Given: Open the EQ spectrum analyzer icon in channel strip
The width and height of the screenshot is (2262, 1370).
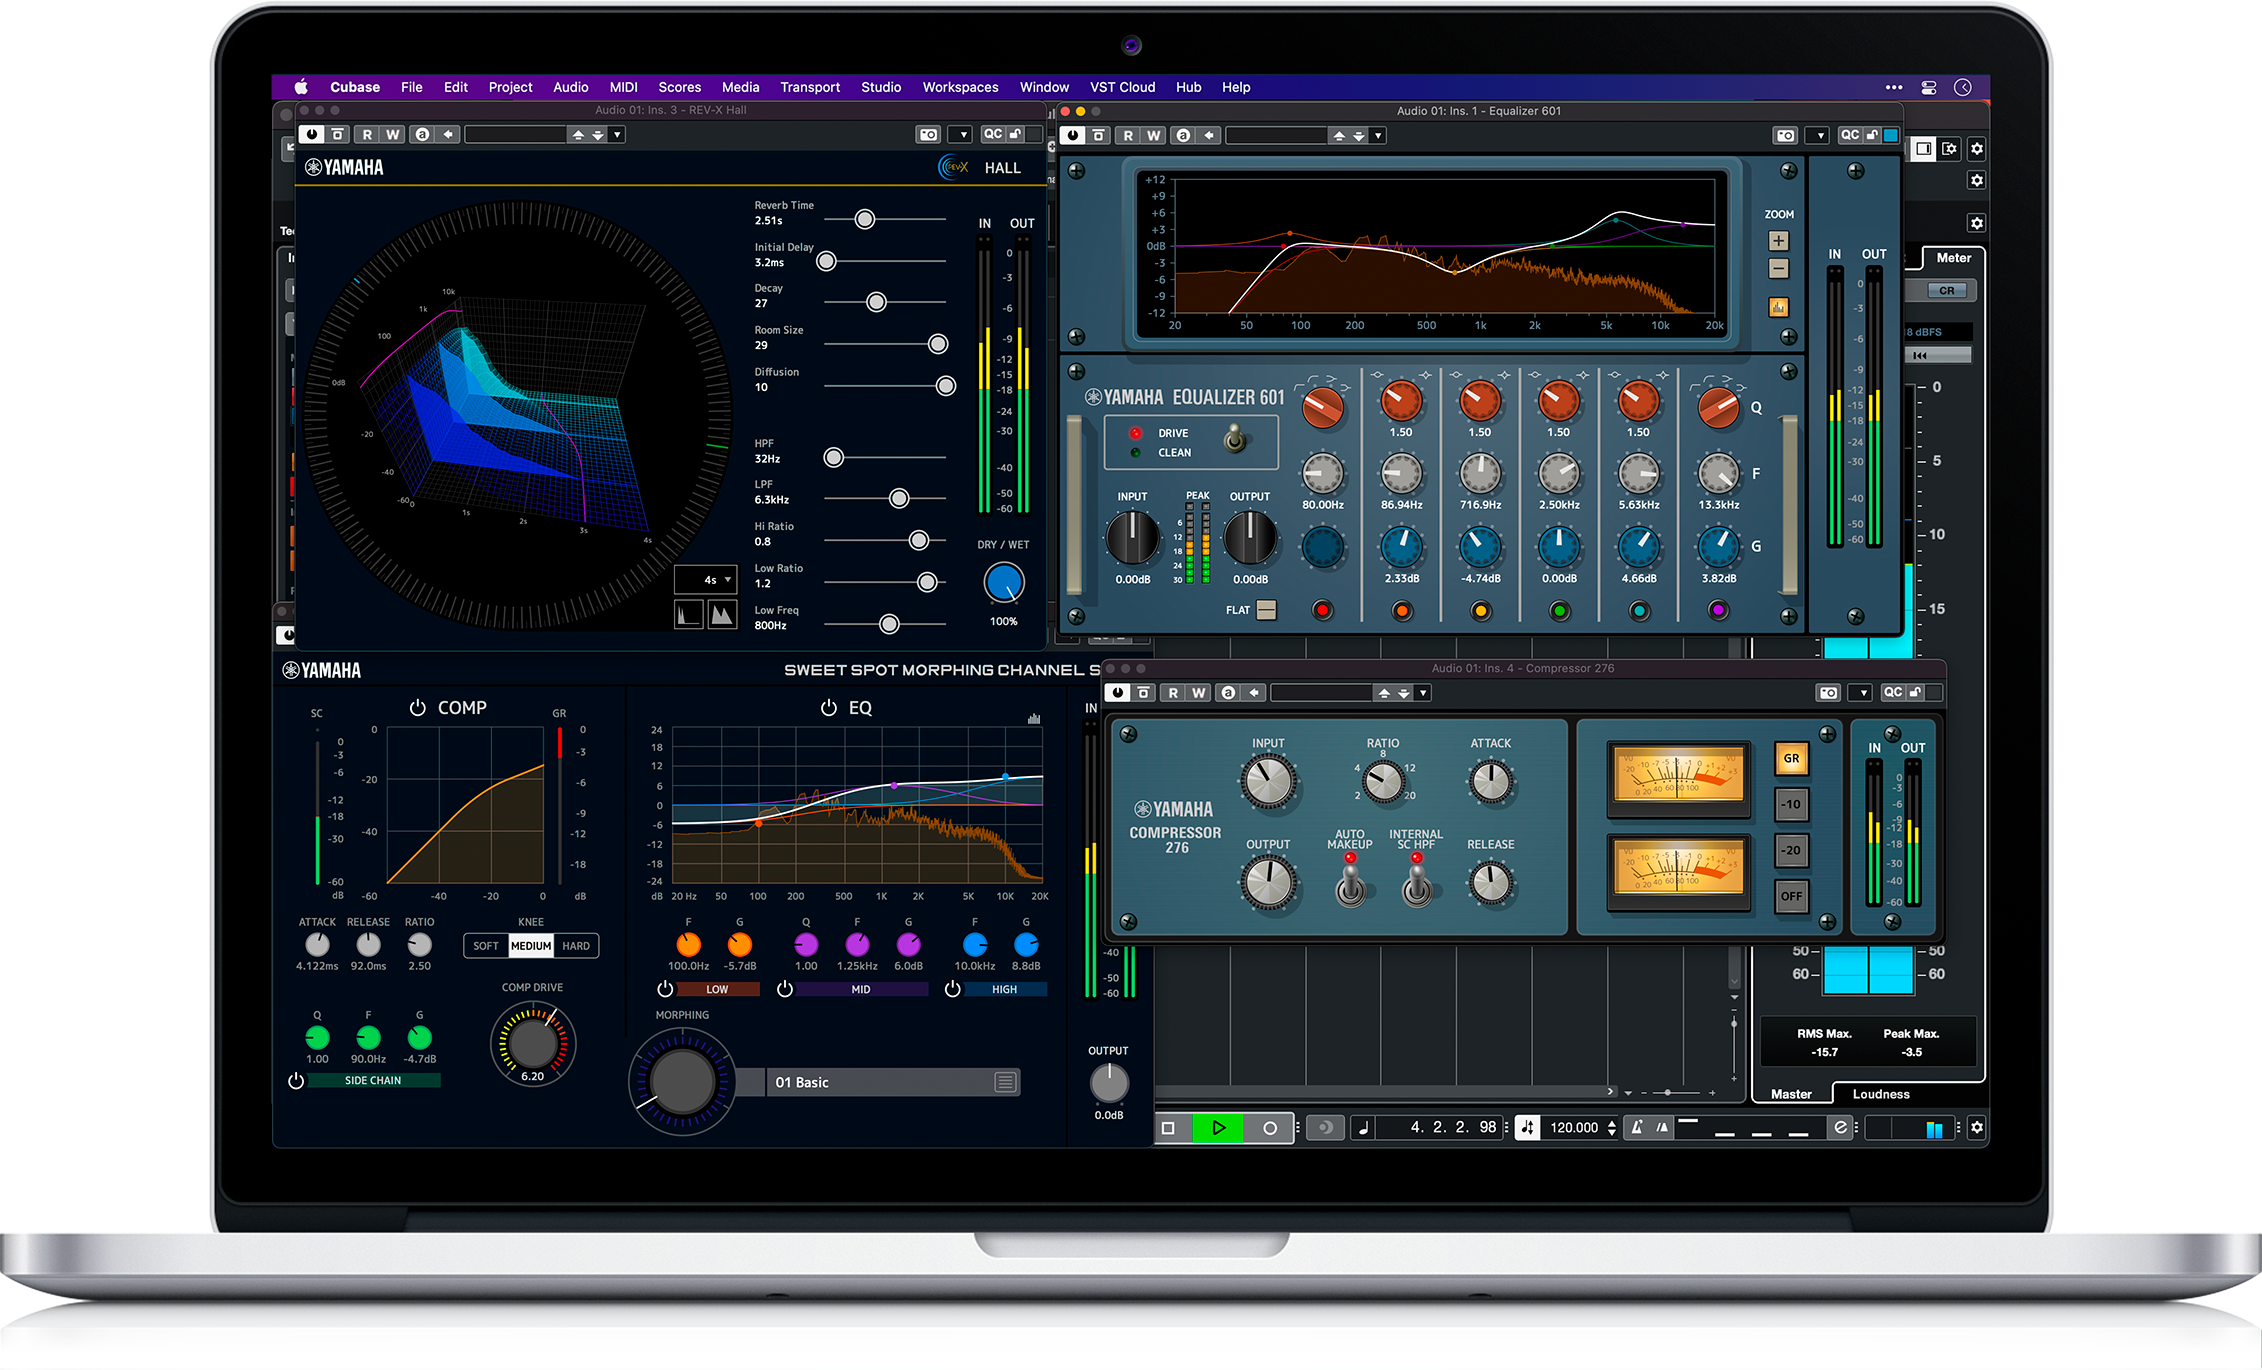Looking at the screenshot, I should [1034, 718].
